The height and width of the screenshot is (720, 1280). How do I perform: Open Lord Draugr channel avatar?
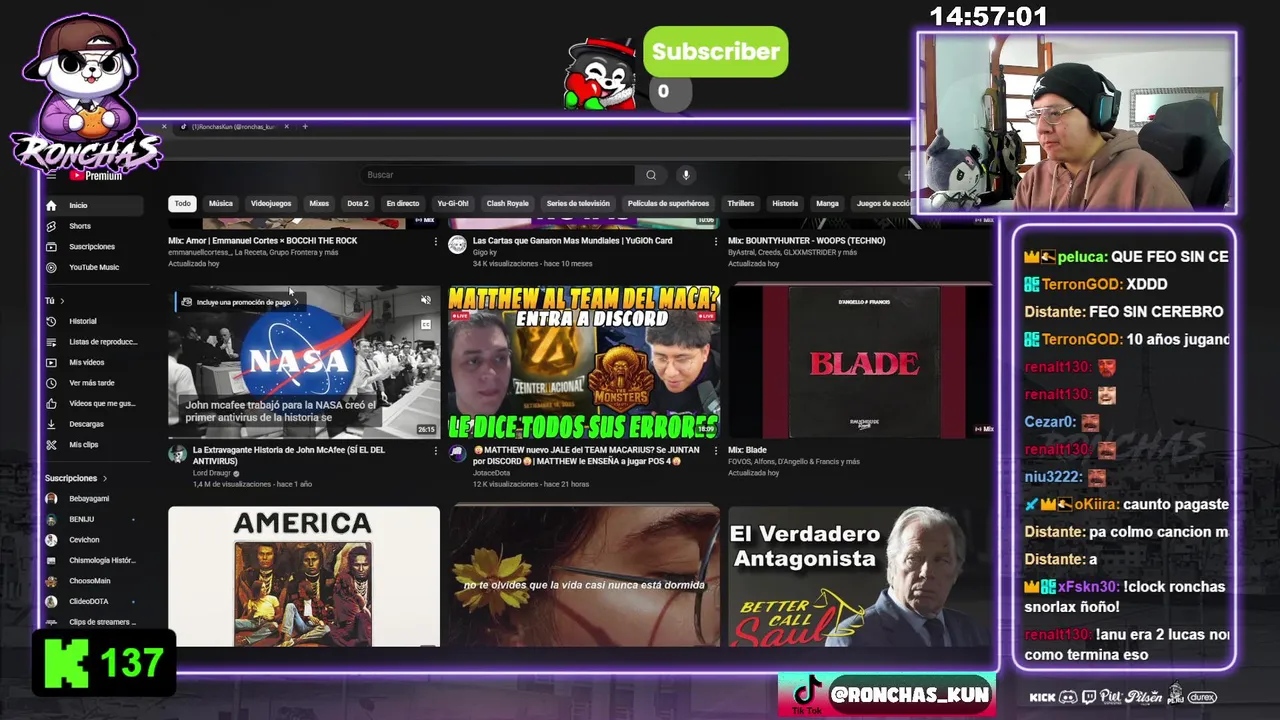pyautogui.click(x=177, y=454)
